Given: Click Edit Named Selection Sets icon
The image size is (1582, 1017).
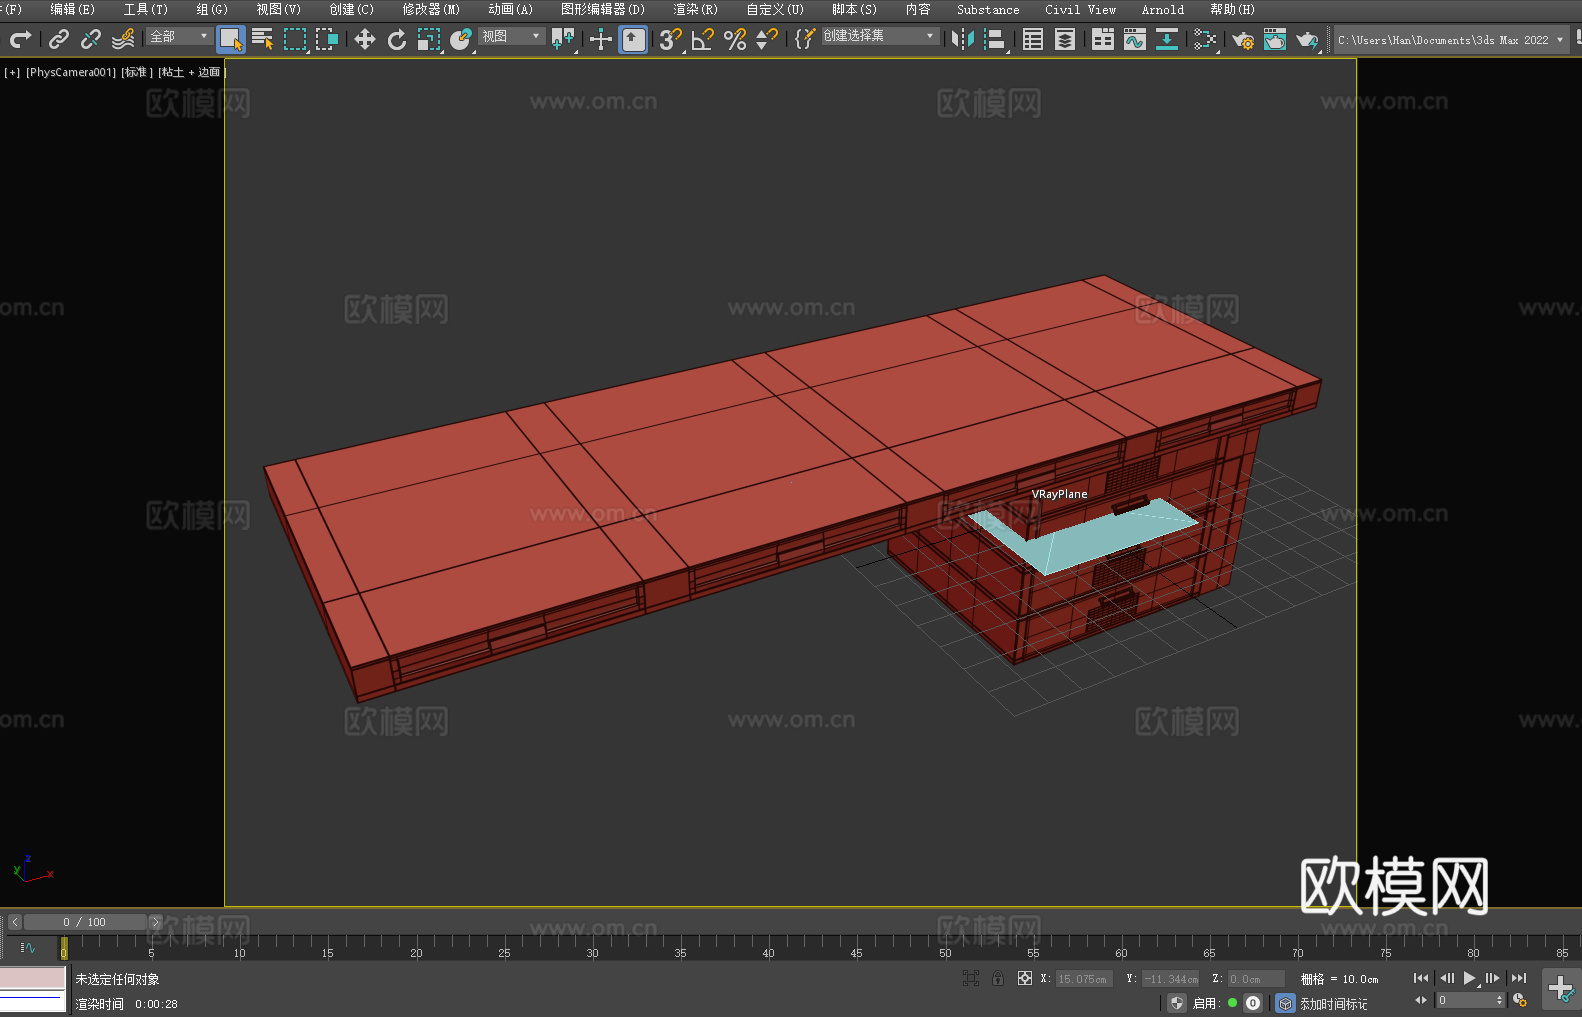Looking at the screenshot, I should coord(805,39).
